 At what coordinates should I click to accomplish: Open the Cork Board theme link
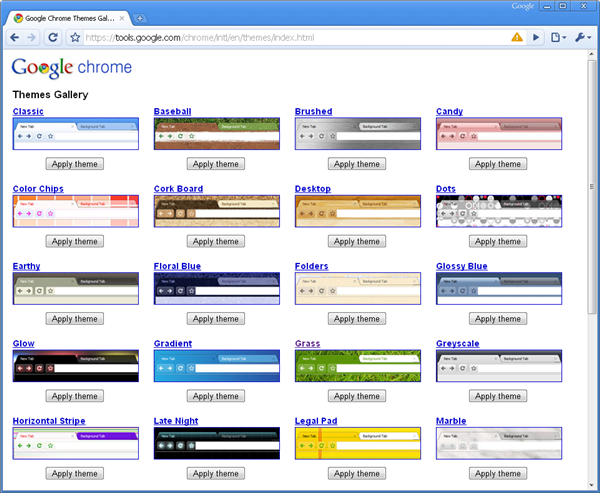178,189
